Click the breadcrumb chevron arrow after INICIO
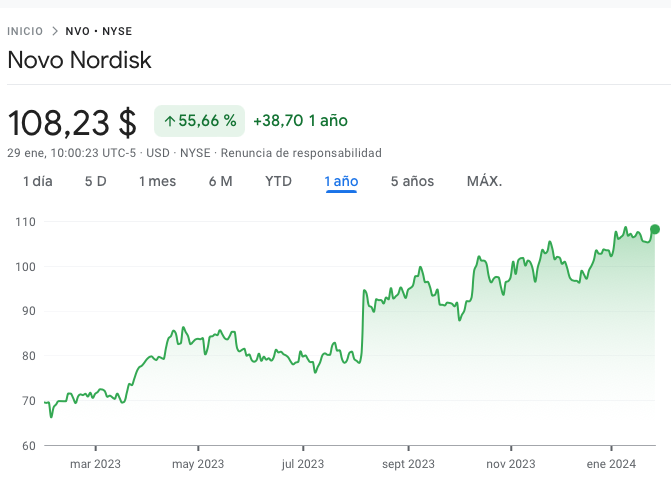 tap(56, 31)
